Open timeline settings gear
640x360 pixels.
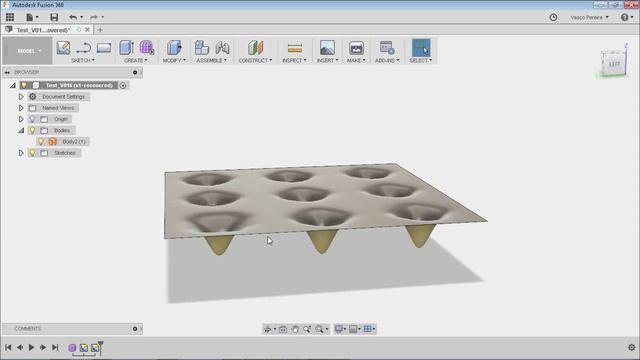point(631,347)
